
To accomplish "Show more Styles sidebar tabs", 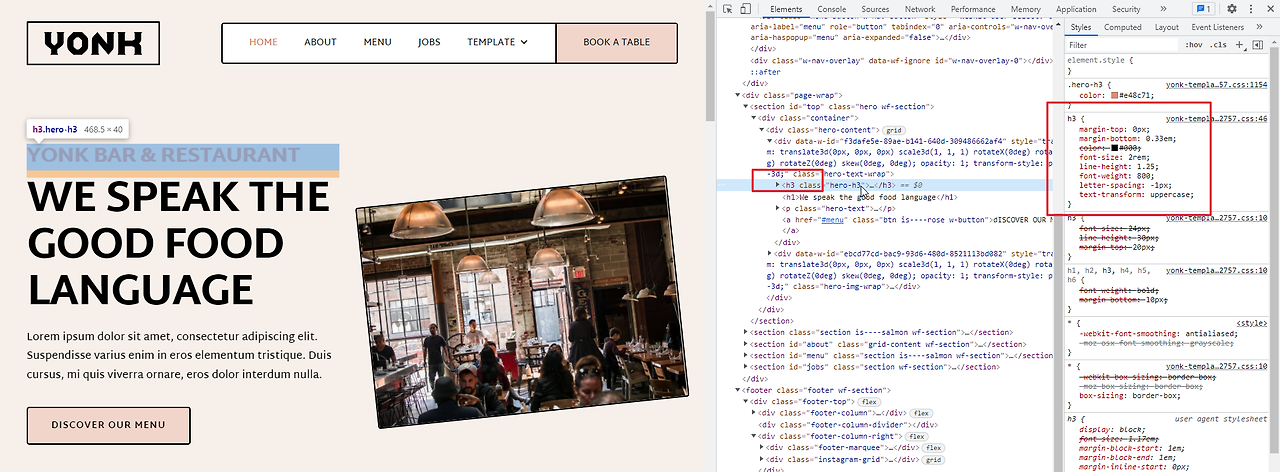I will [x=1259, y=27].
